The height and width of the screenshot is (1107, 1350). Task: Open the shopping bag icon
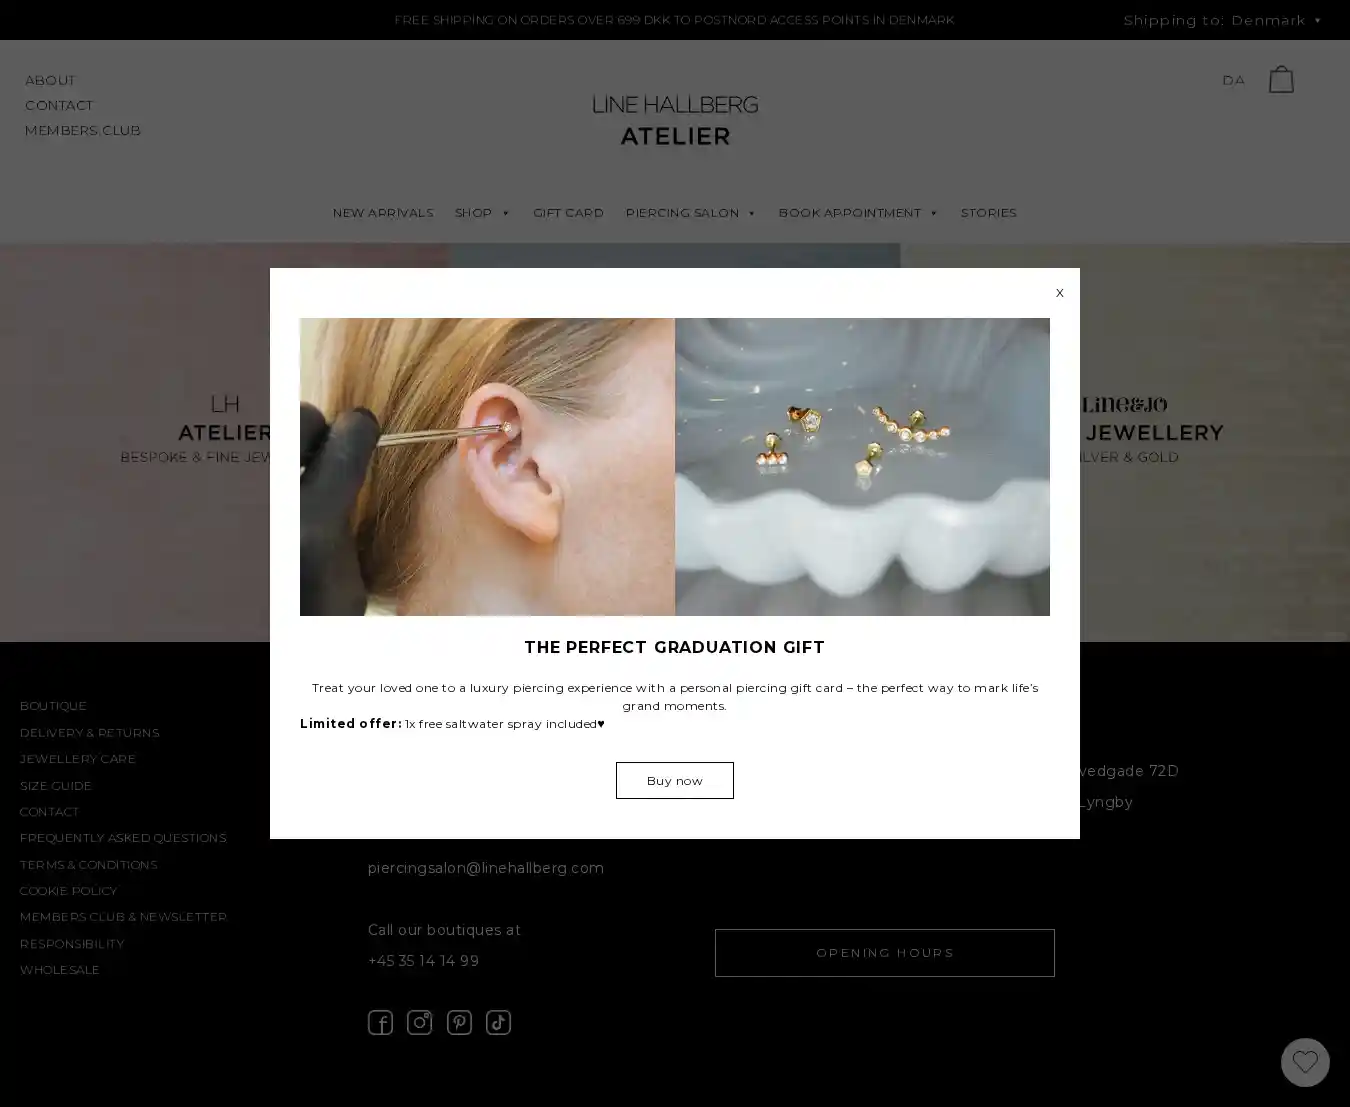click(1281, 79)
